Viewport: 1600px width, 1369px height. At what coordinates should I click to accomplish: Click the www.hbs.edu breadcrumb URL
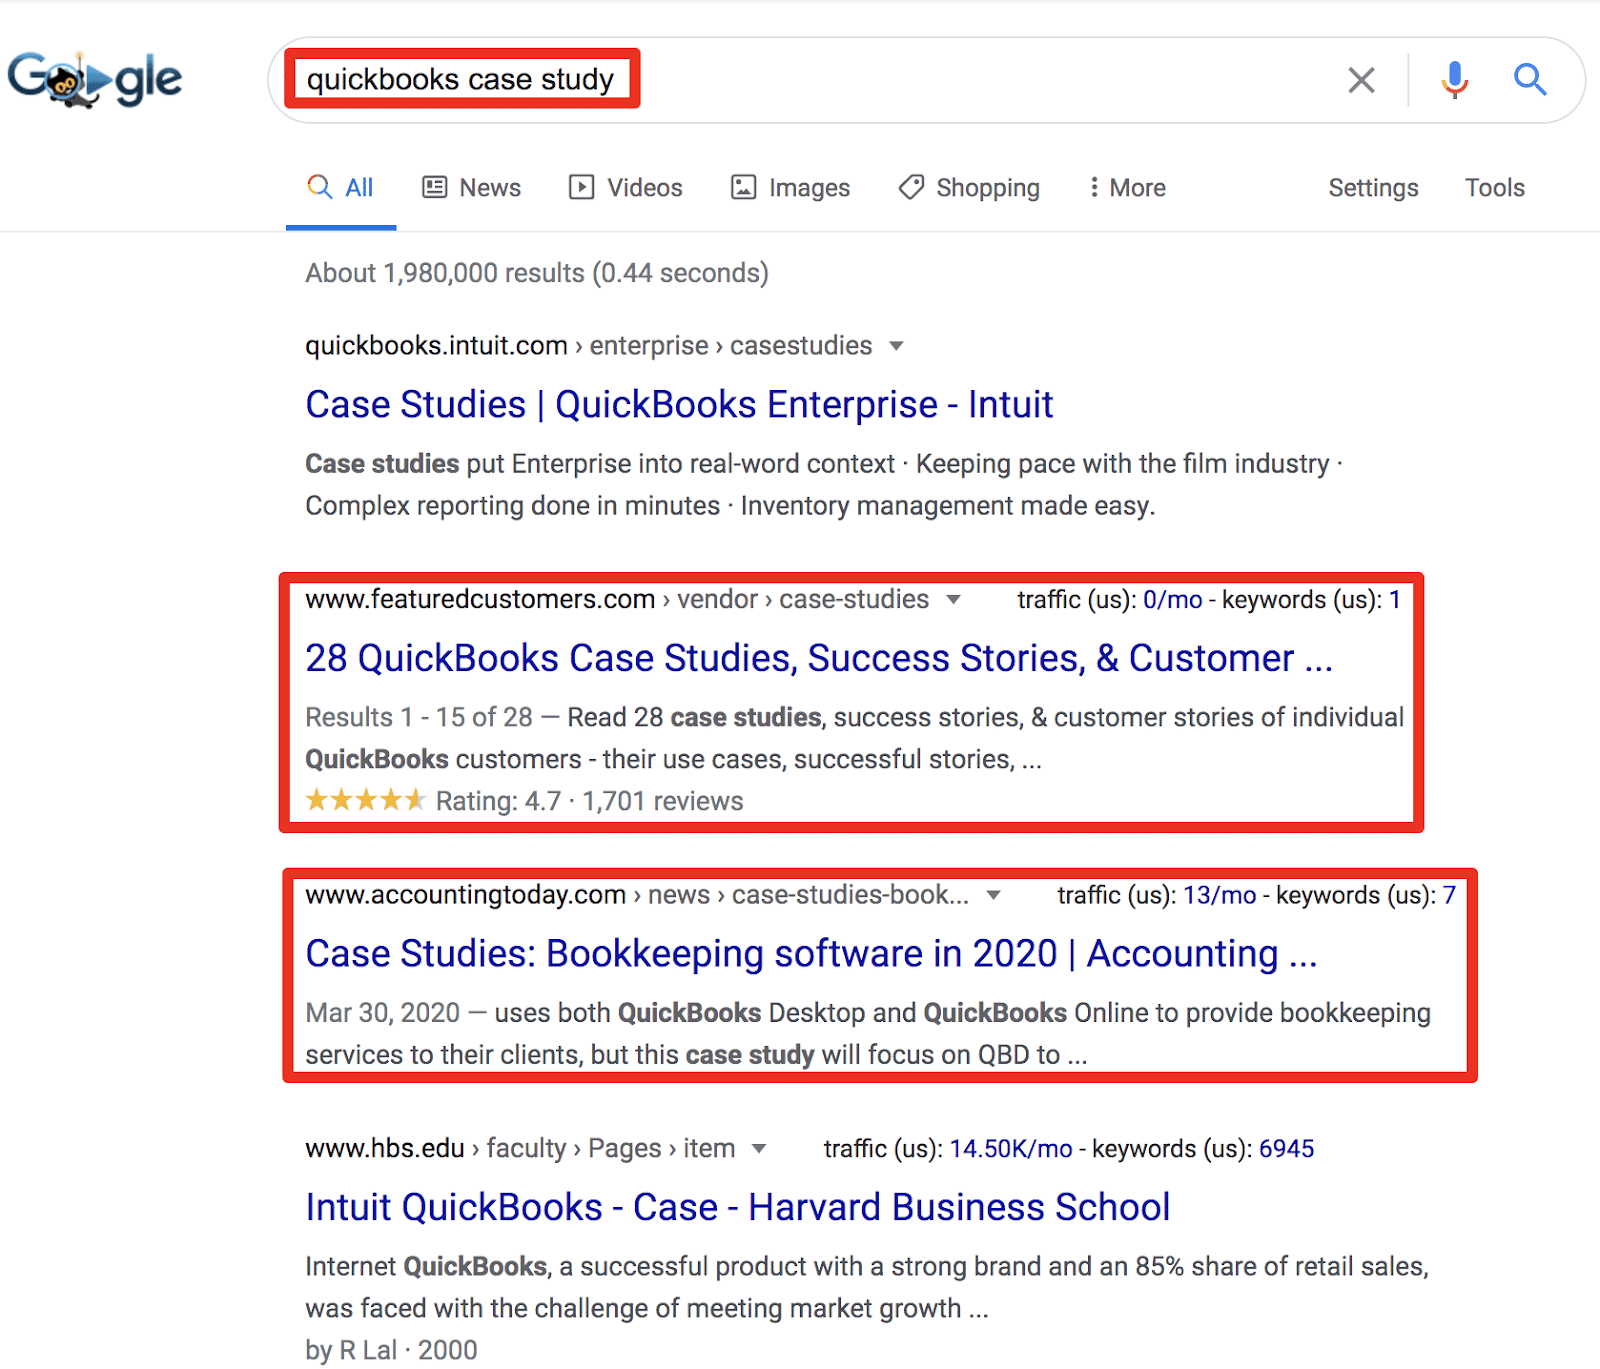[x=520, y=1149]
